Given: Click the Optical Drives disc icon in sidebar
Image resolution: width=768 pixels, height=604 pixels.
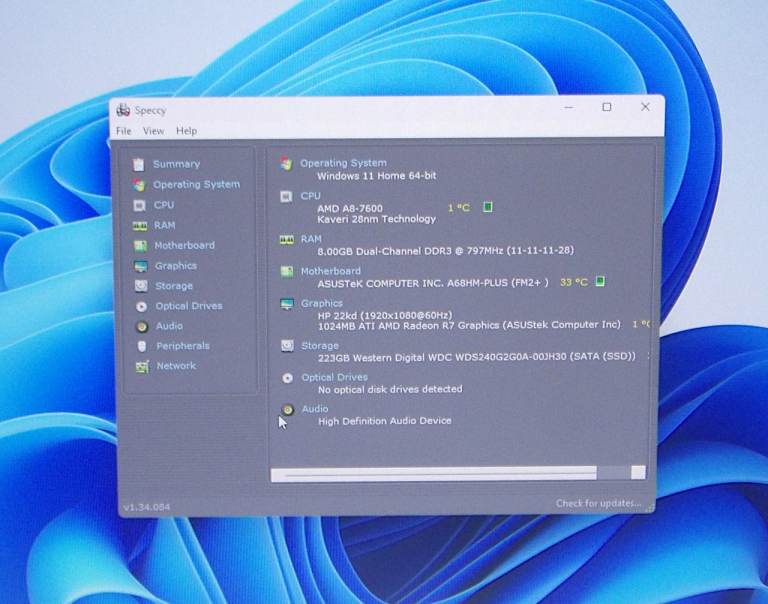Looking at the screenshot, I should point(142,307).
